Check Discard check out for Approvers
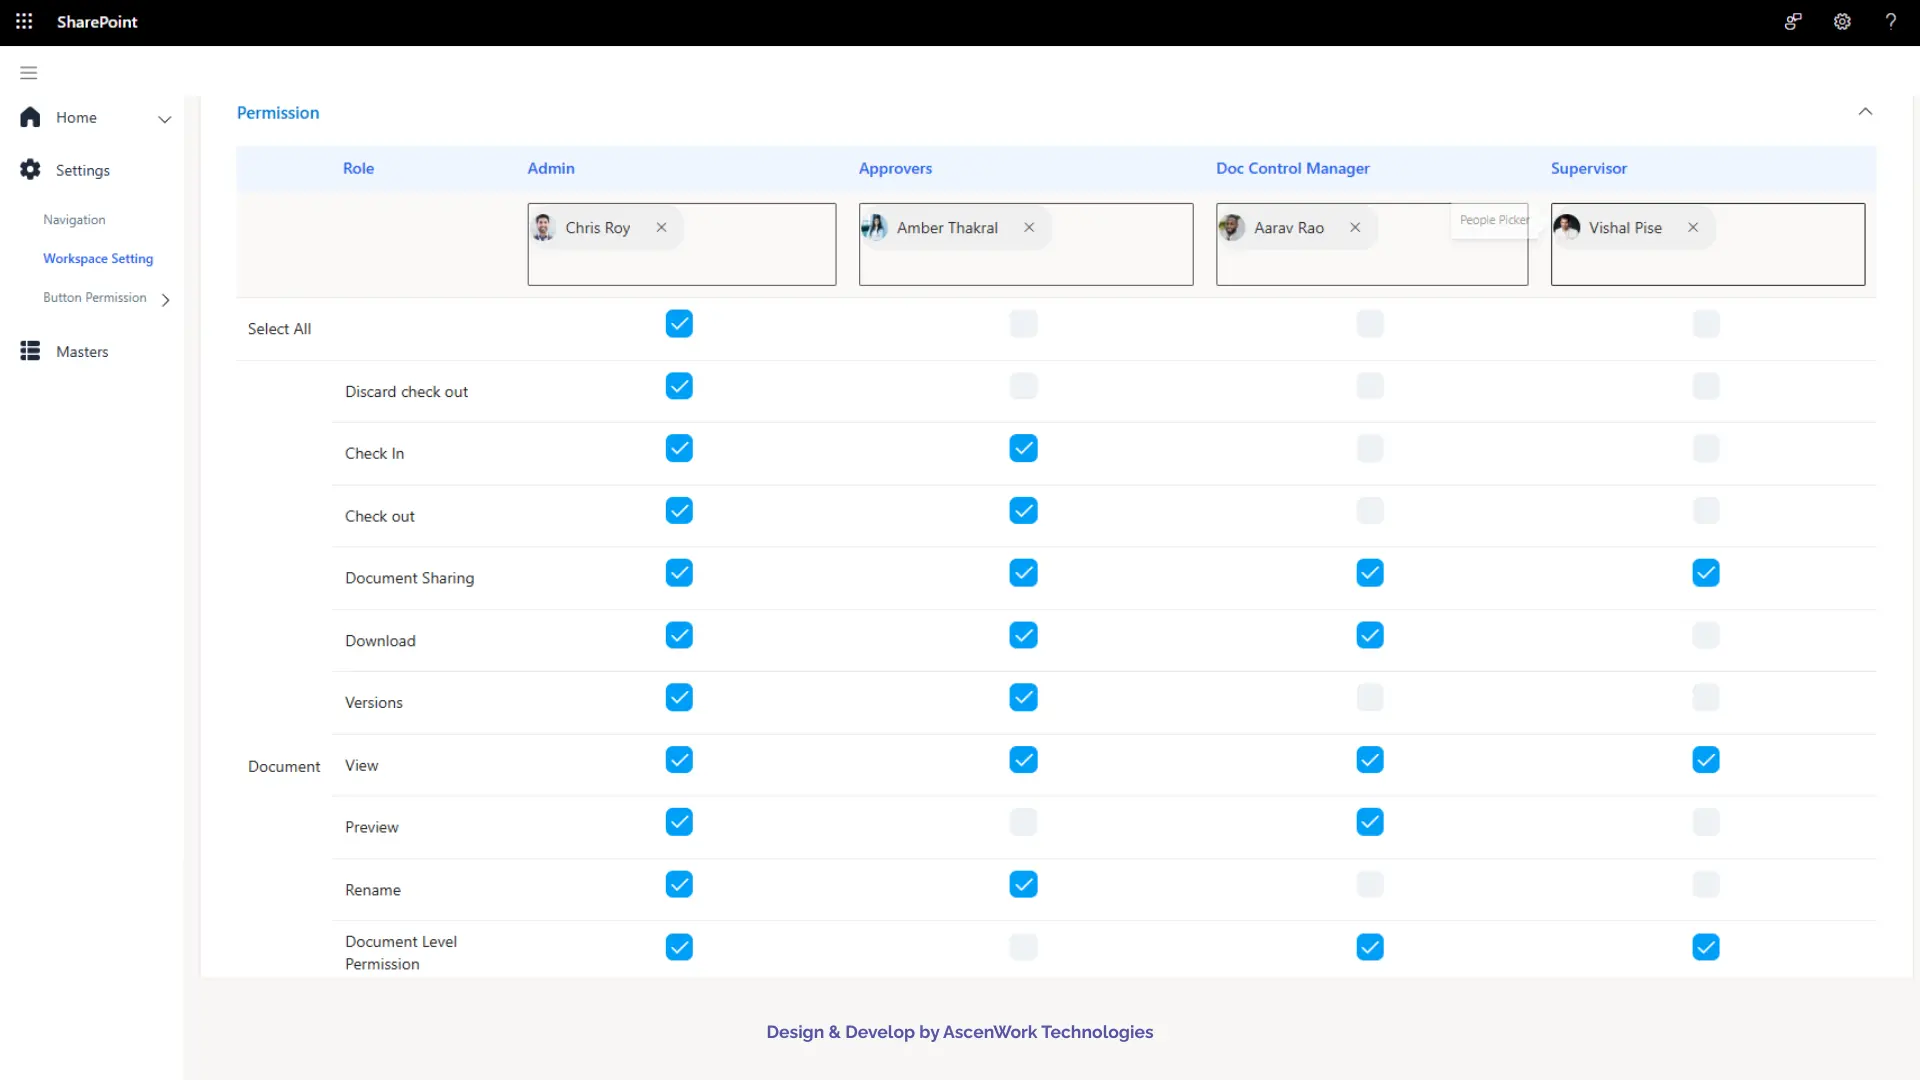 tap(1023, 385)
